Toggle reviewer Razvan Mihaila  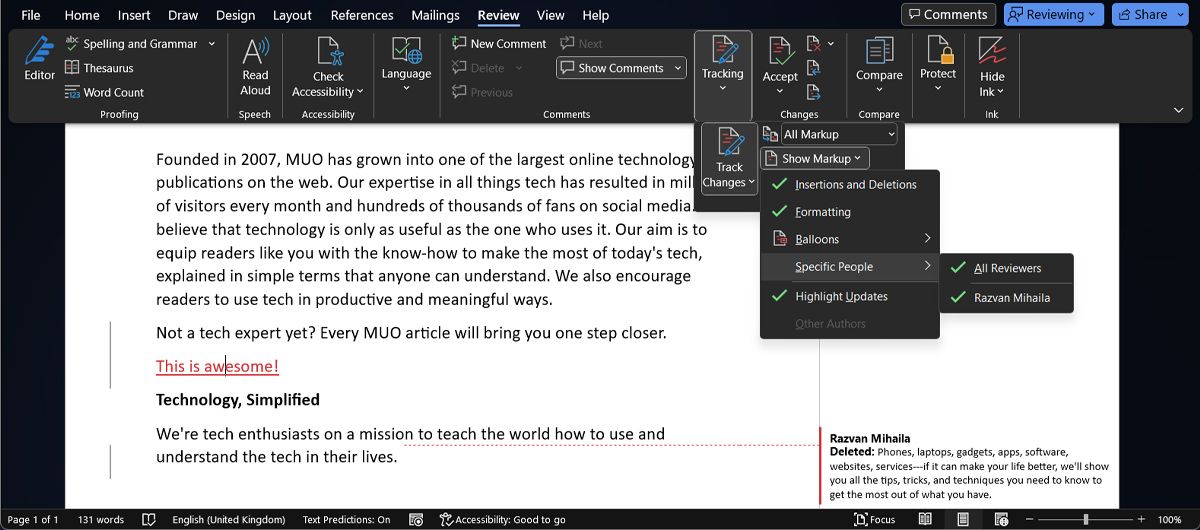coord(1006,297)
